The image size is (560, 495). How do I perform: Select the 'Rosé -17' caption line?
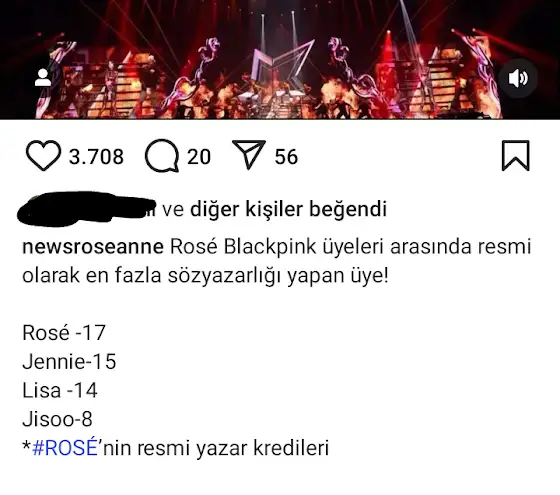pos(64,332)
